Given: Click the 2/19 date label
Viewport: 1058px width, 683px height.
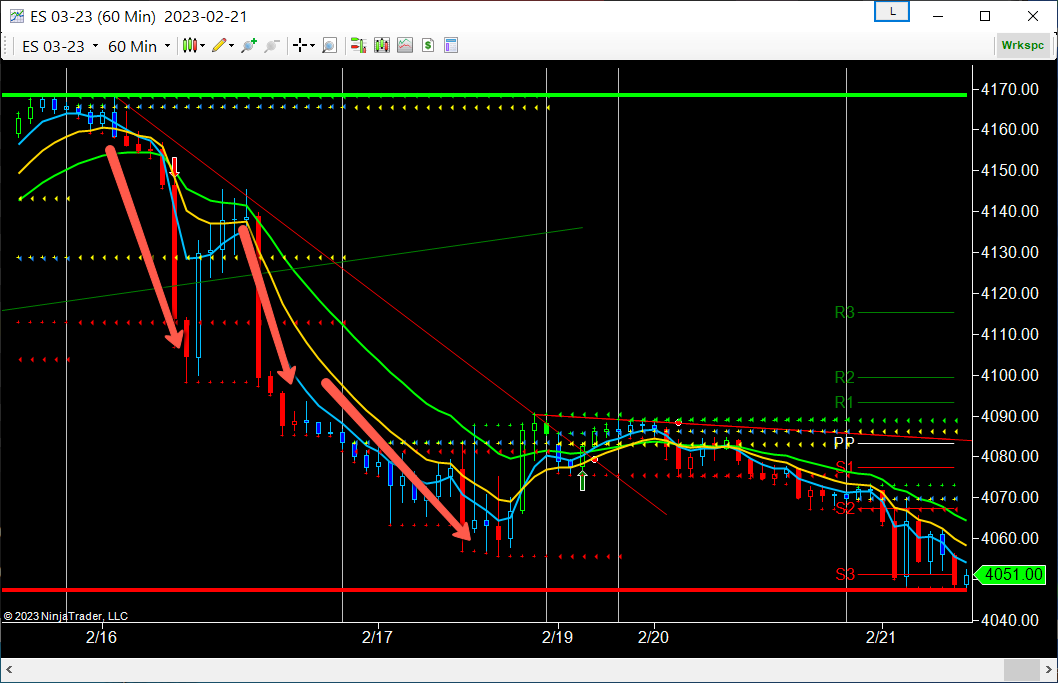Looking at the screenshot, I should 557,637.
